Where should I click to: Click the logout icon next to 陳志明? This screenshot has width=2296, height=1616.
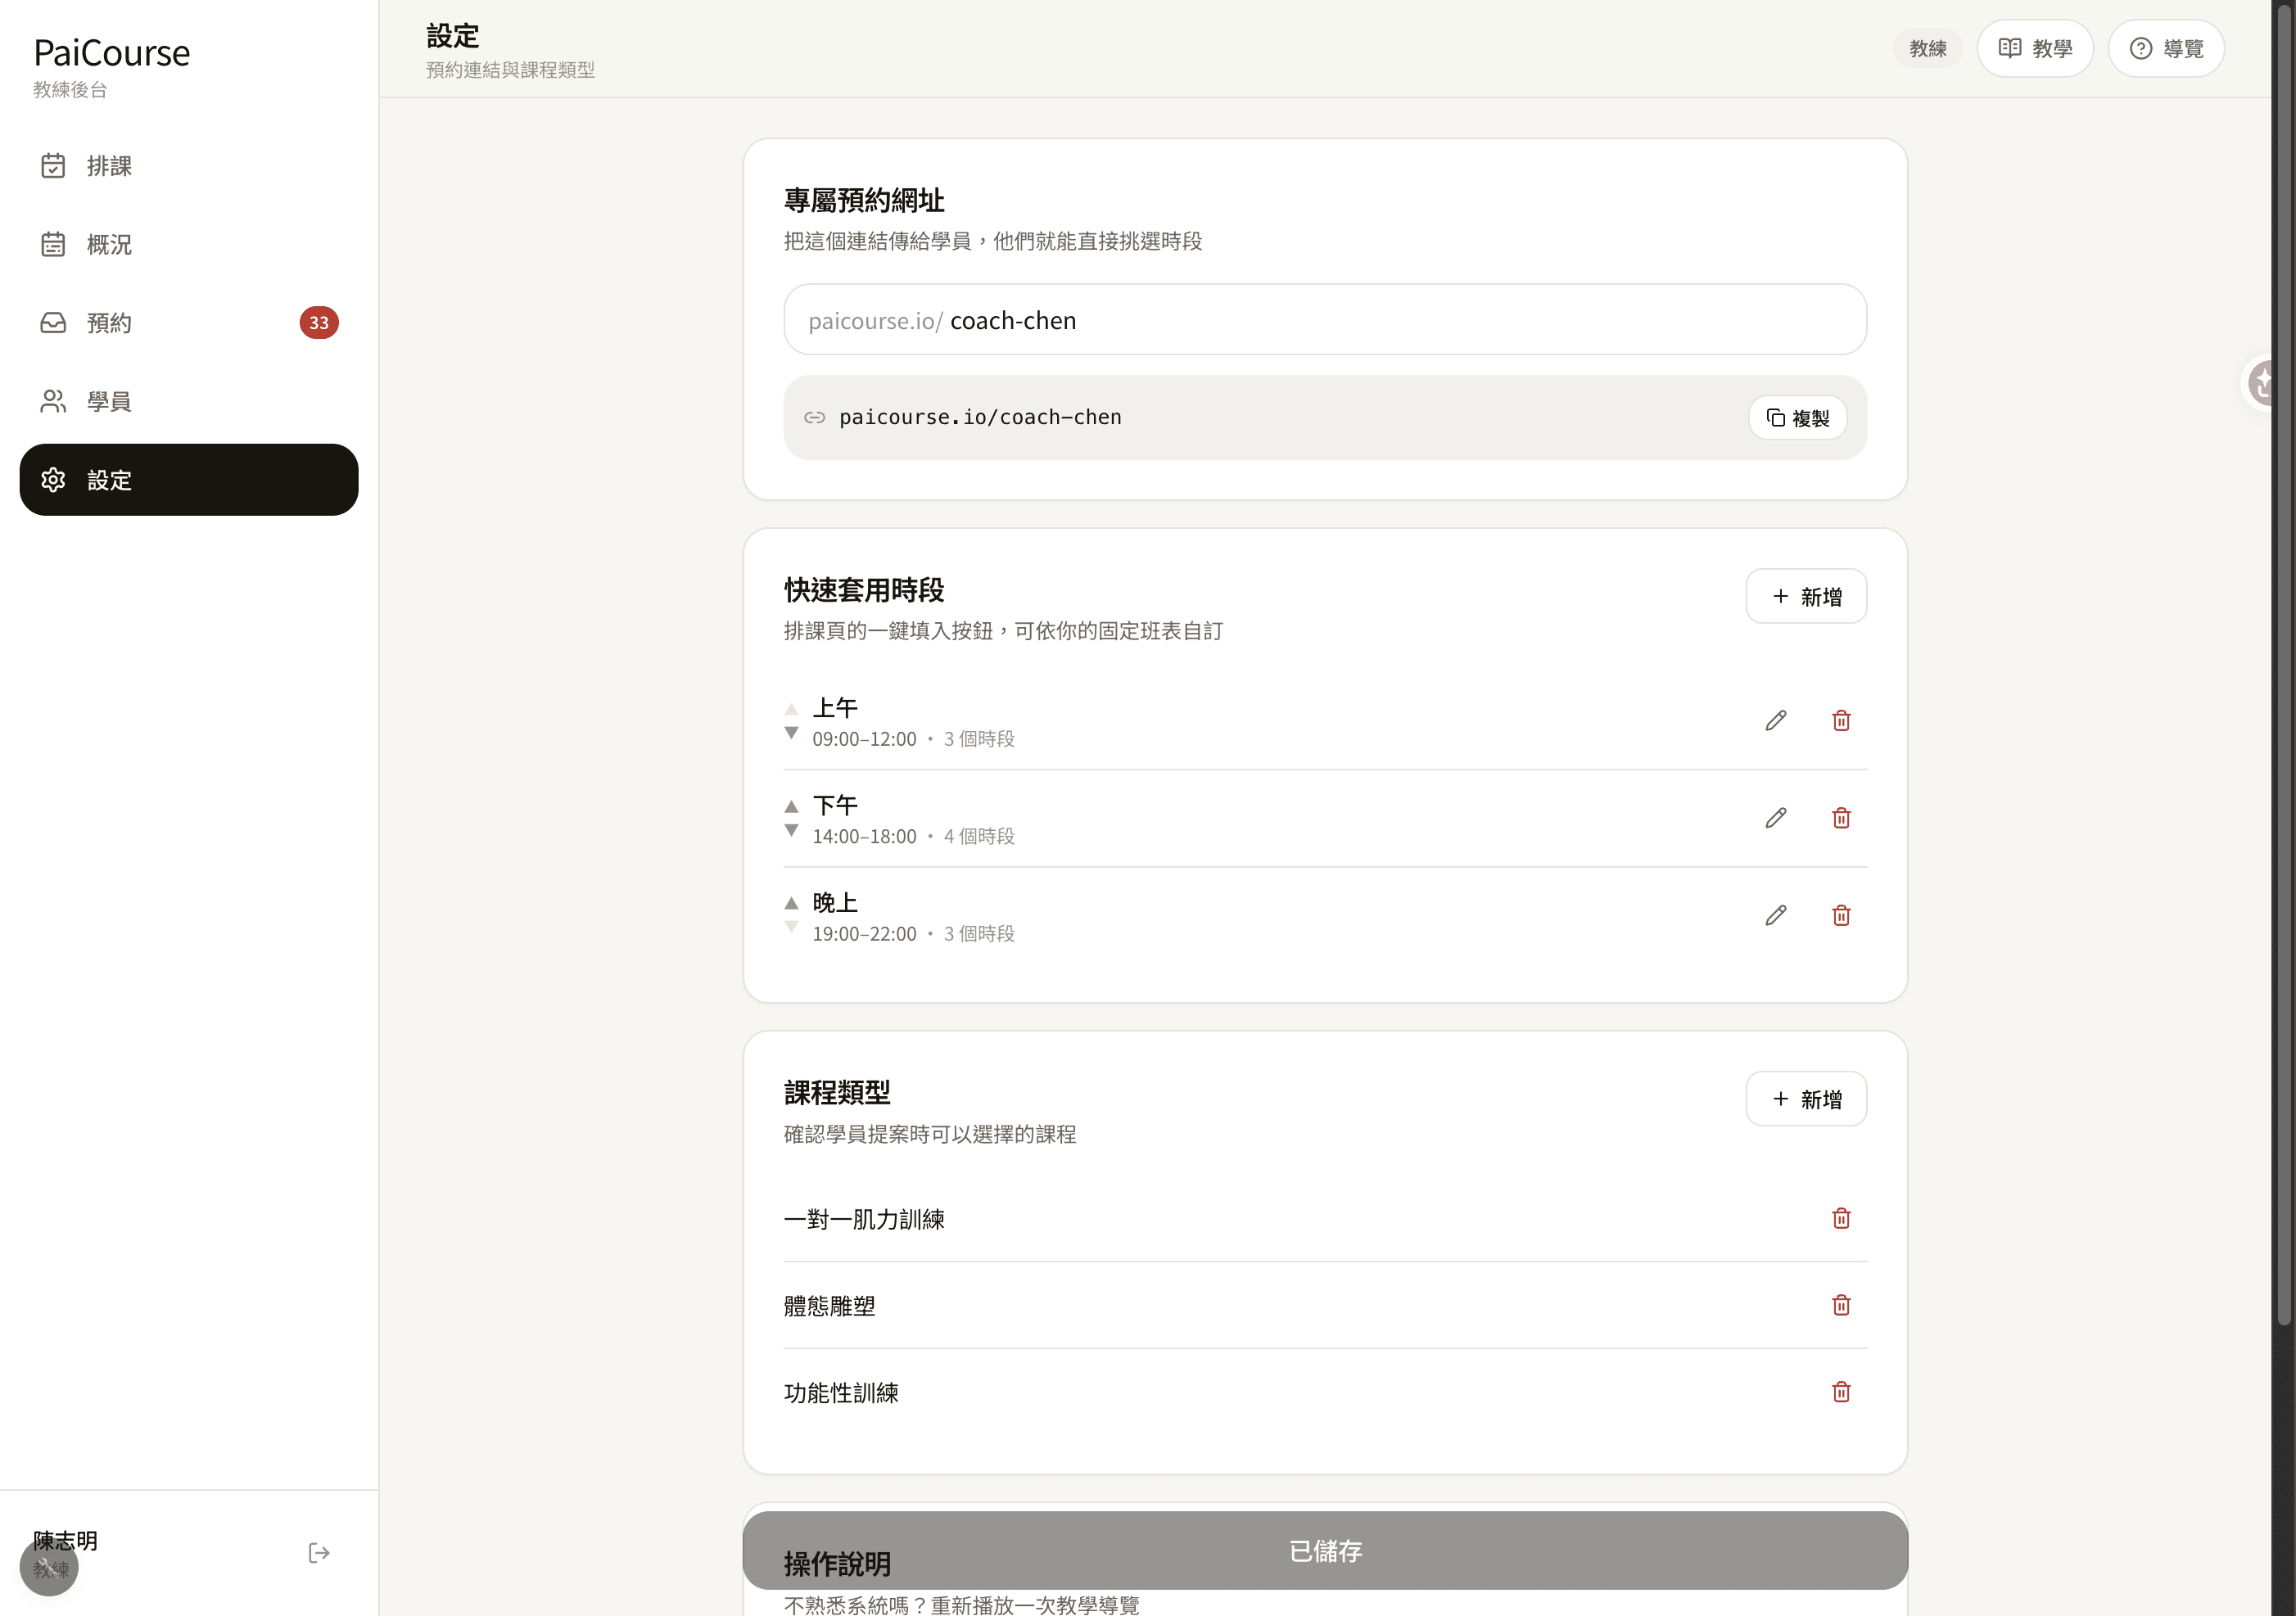319,1553
